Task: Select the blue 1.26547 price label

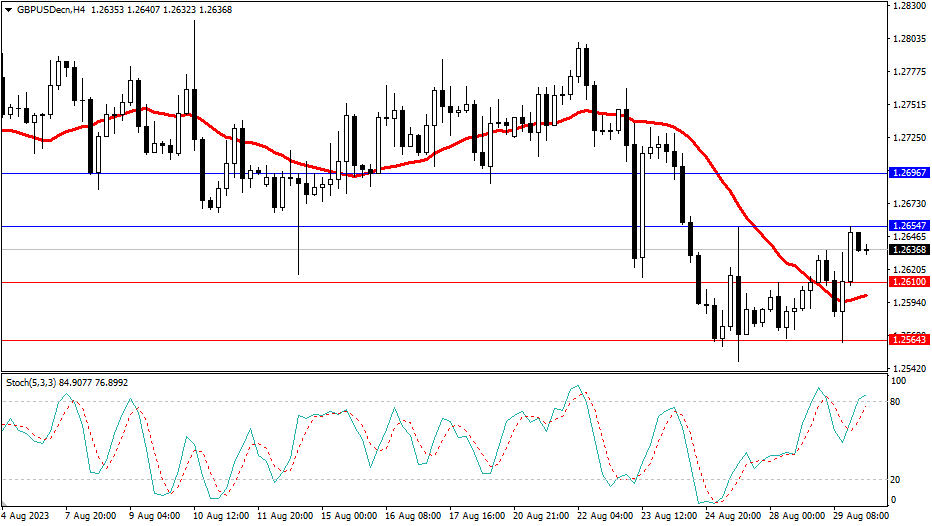Action: click(x=909, y=226)
